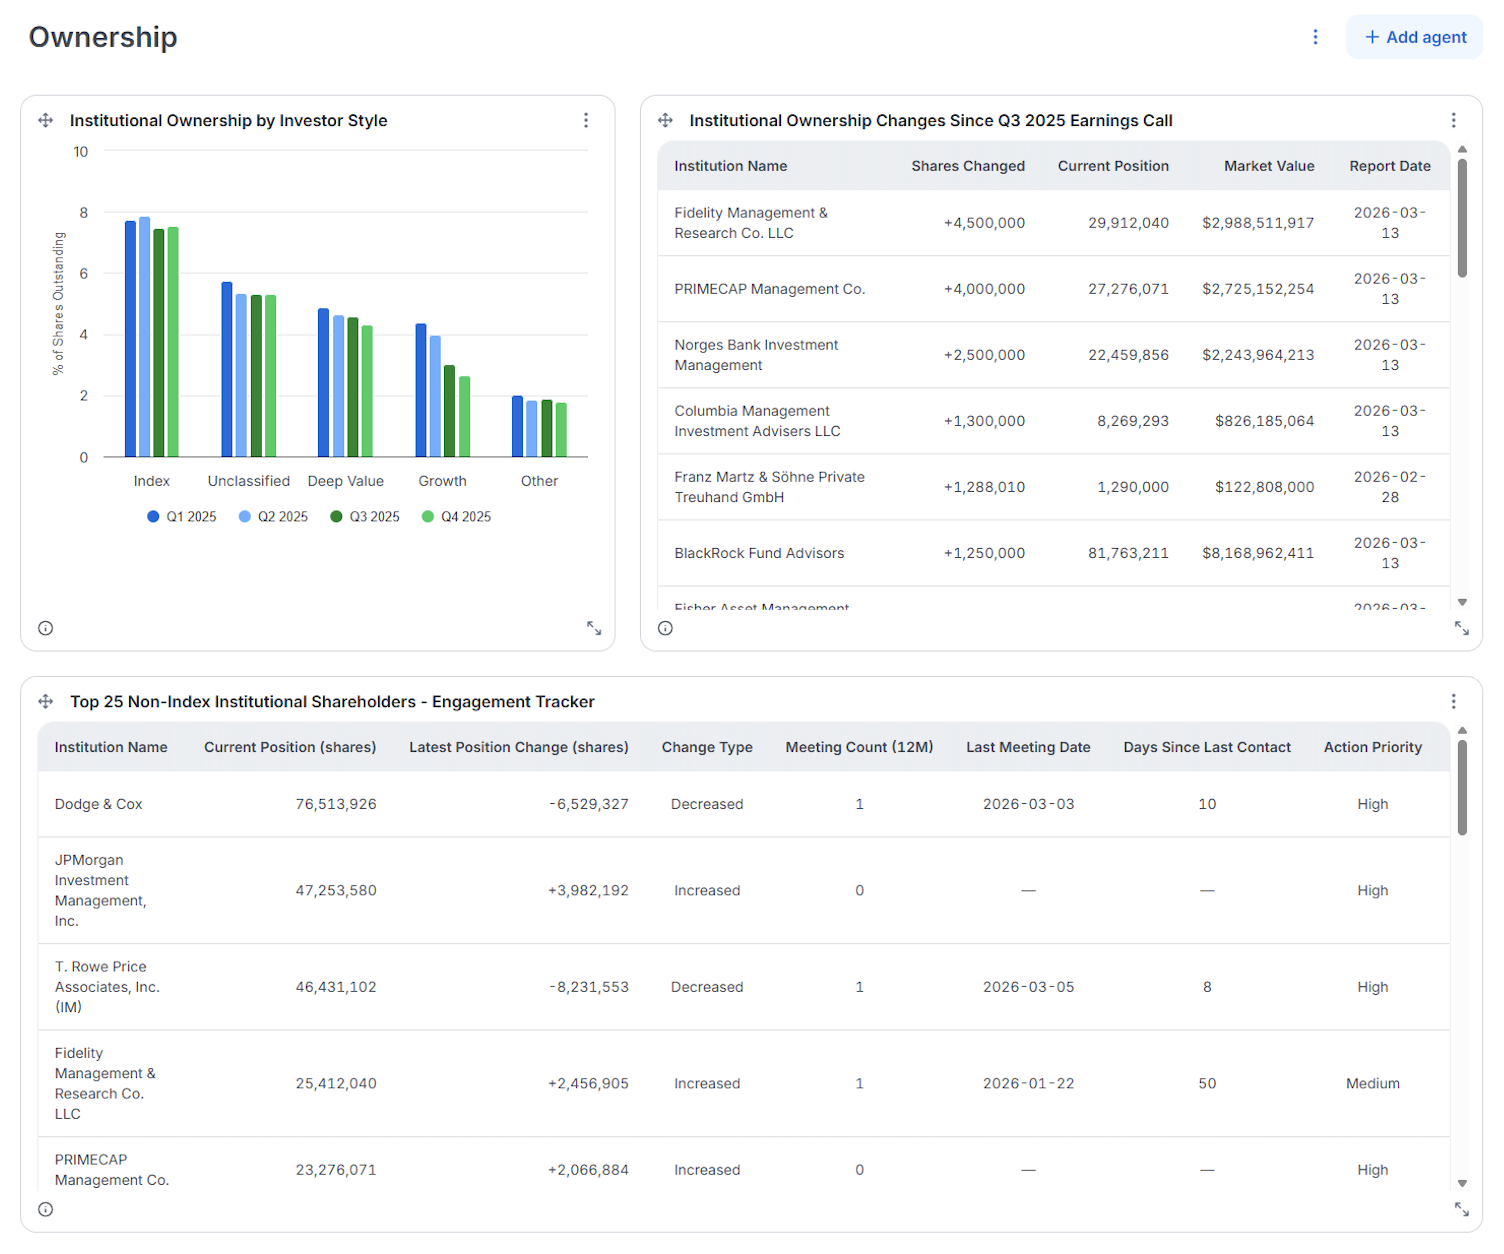Click drag handle on Investor Style chart
This screenshot has width=1504, height=1254.
[x=46, y=120]
